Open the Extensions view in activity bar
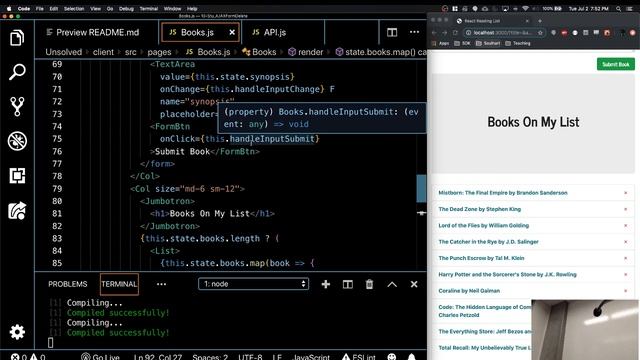Viewport: 640px width, 360px height. coord(17,176)
